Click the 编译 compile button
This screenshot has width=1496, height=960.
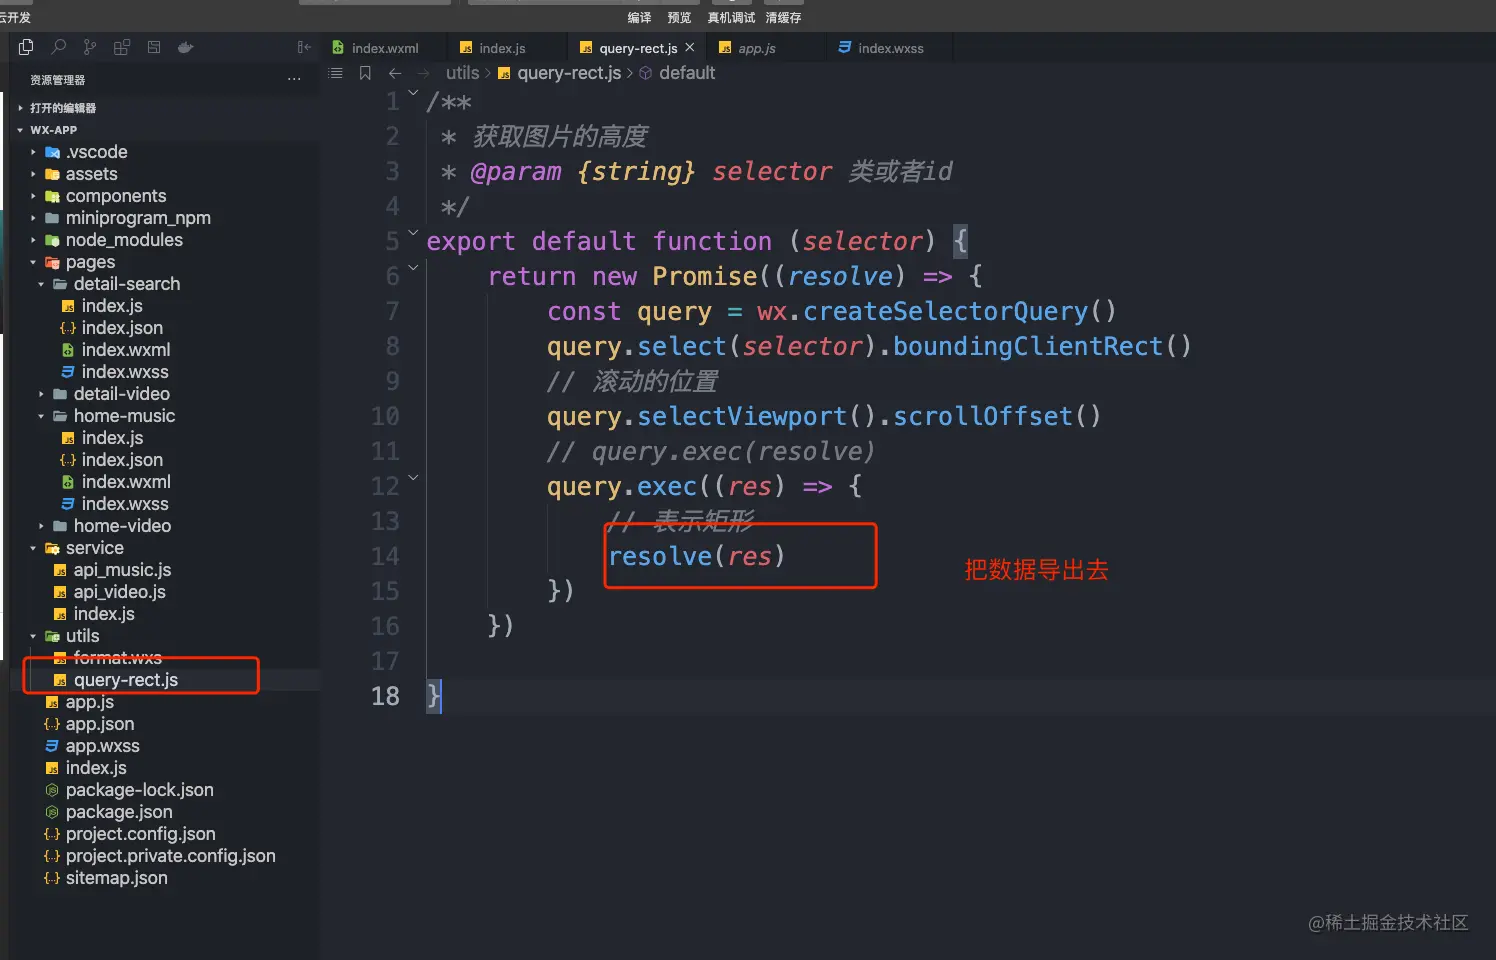[x=639, y=18]
